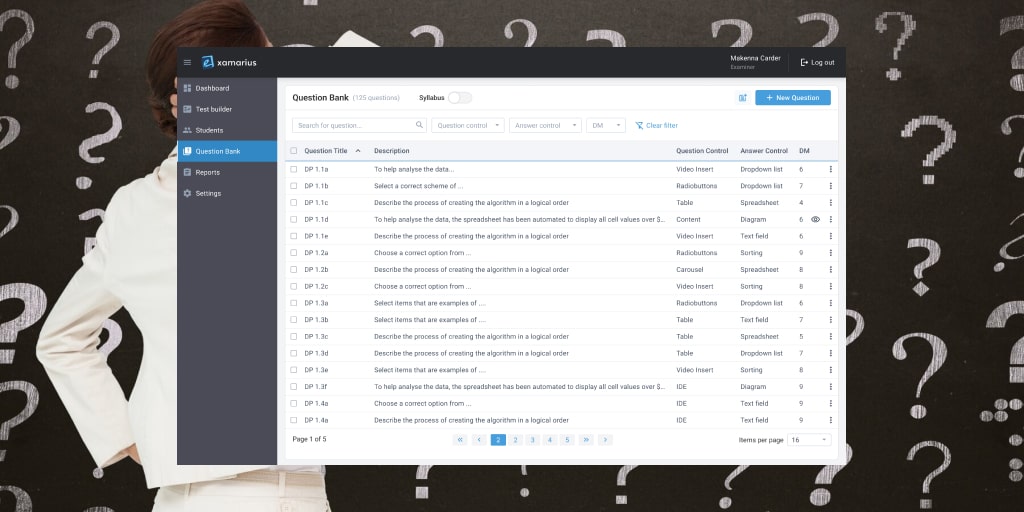Select Question Bank in the sidebar
Image resolution: width=1024 pixels, height=512 pixels.
217,151
